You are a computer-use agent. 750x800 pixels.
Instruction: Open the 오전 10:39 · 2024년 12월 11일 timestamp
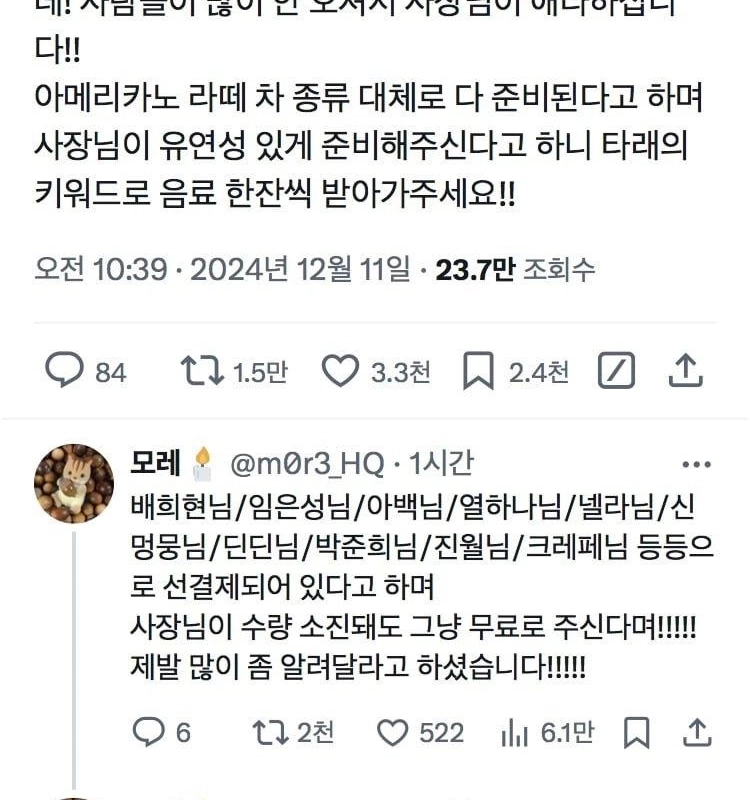tap(222, 268)
